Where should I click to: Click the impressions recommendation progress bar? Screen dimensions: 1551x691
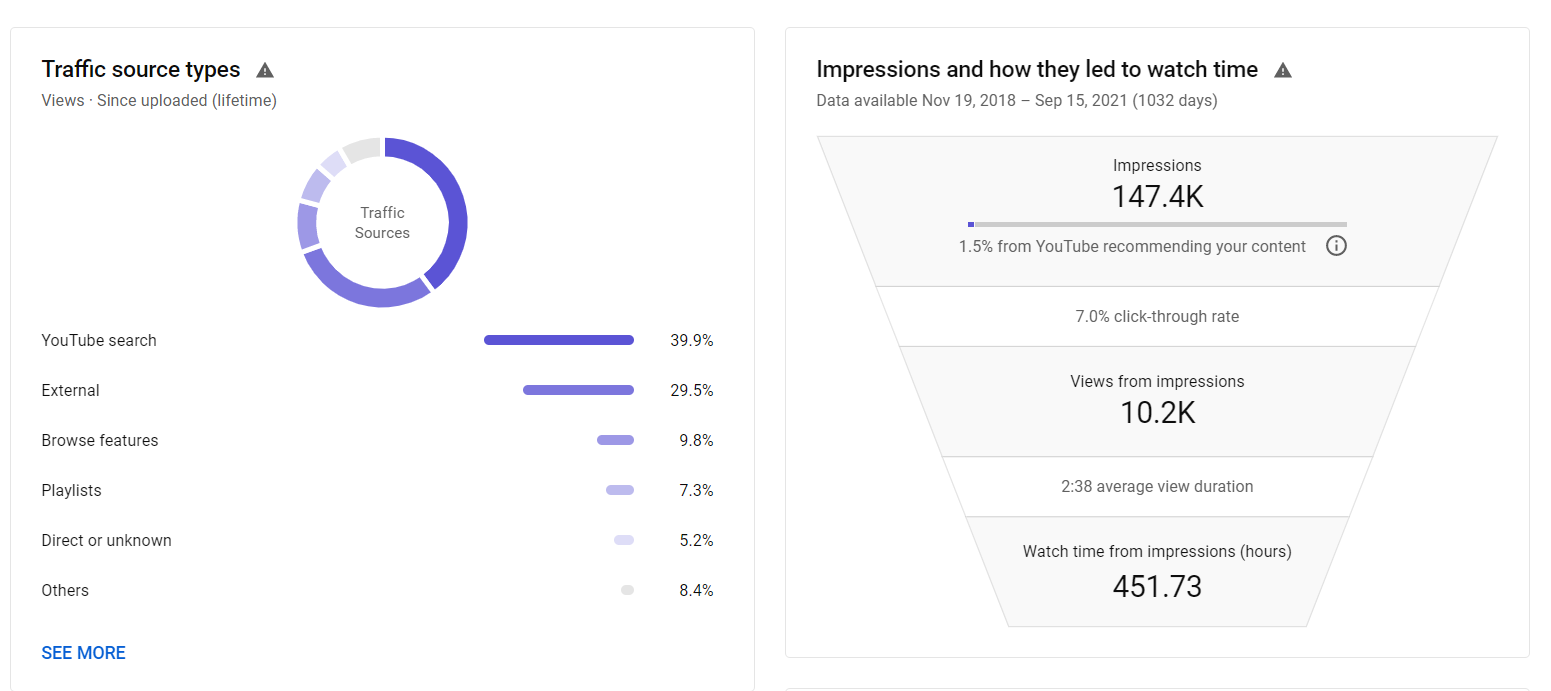coord(1157,224)
